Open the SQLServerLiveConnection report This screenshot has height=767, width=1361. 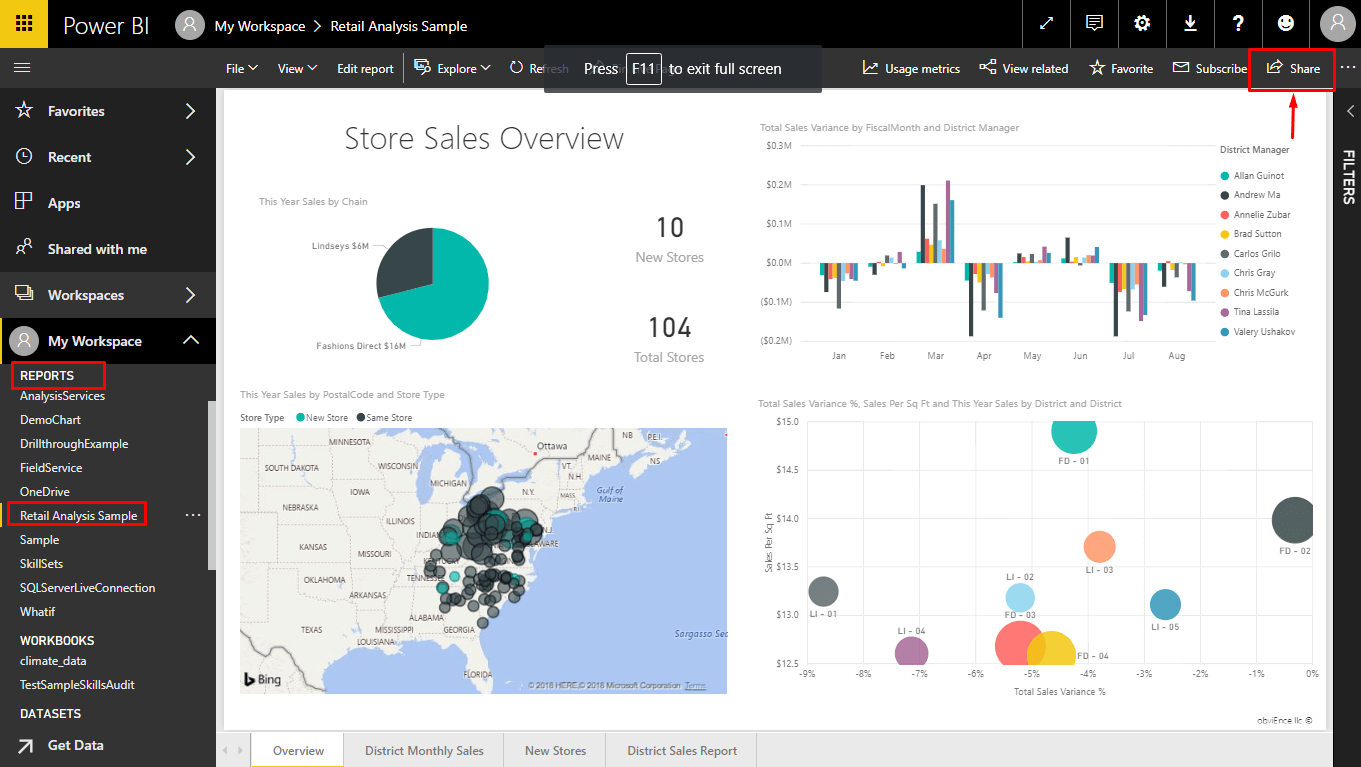click(87, 588)
